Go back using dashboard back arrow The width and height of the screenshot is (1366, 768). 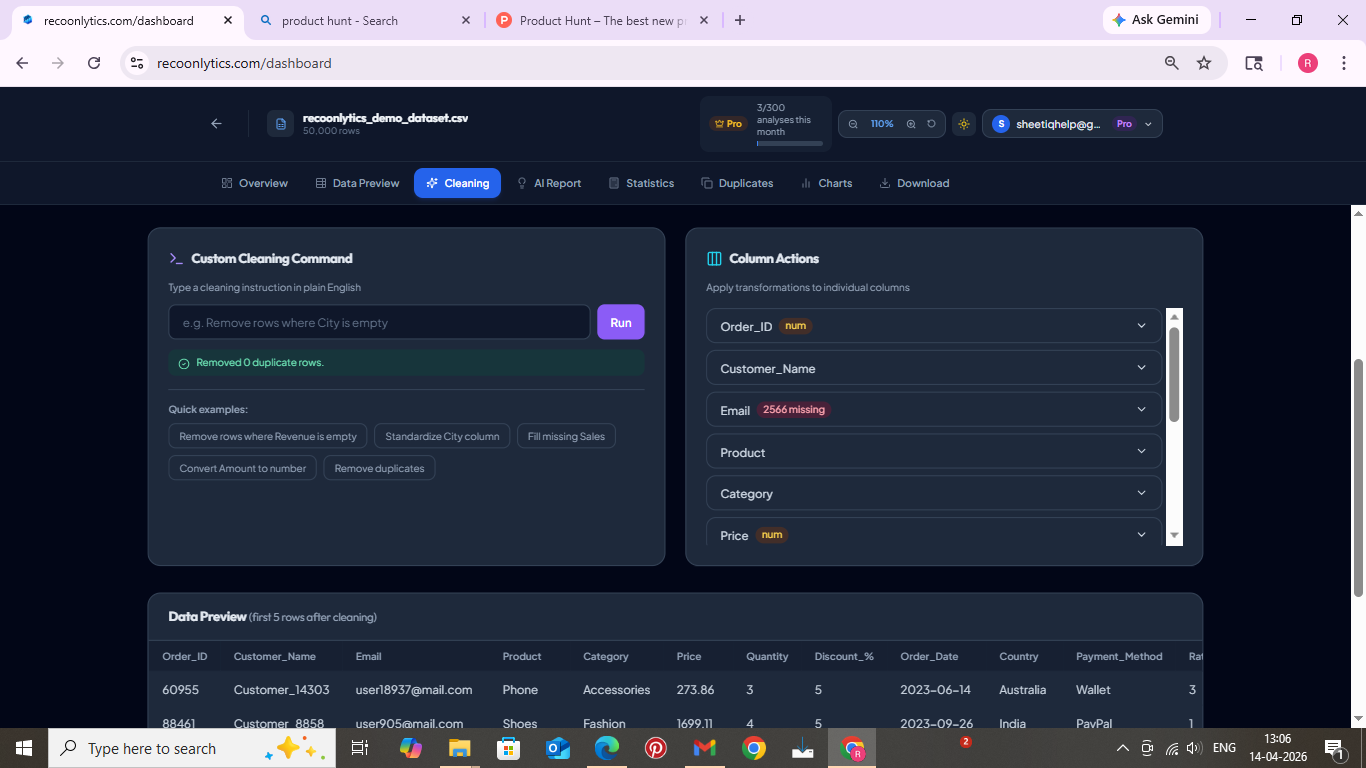pyautogui.click(x=216, y=124)
